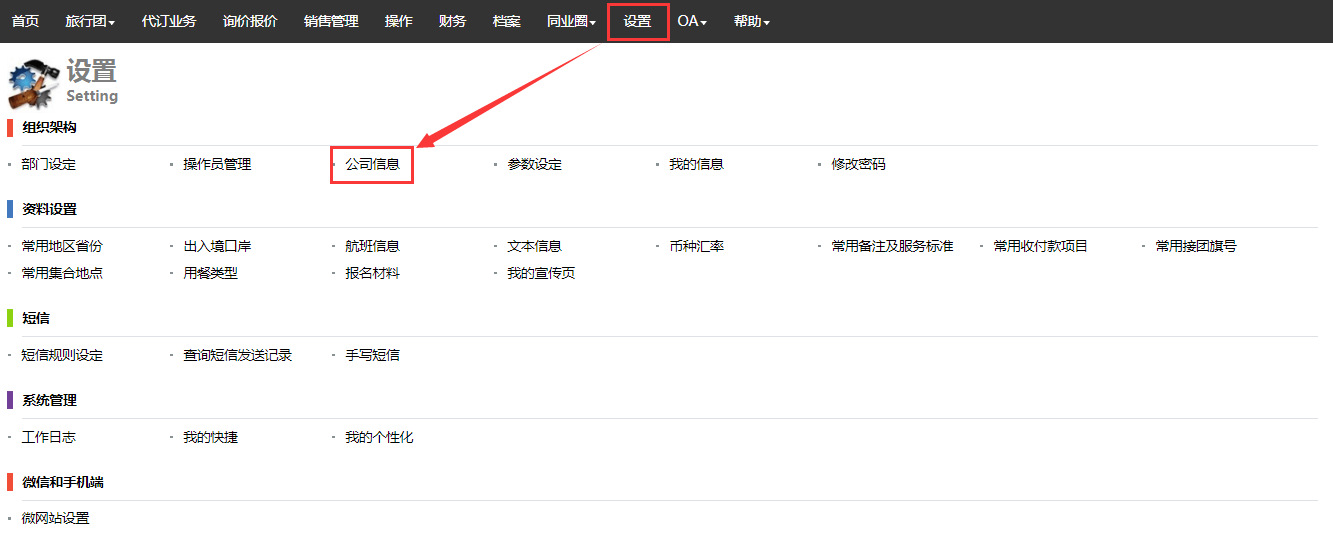Open the 手写短信 link

point(372,355)
